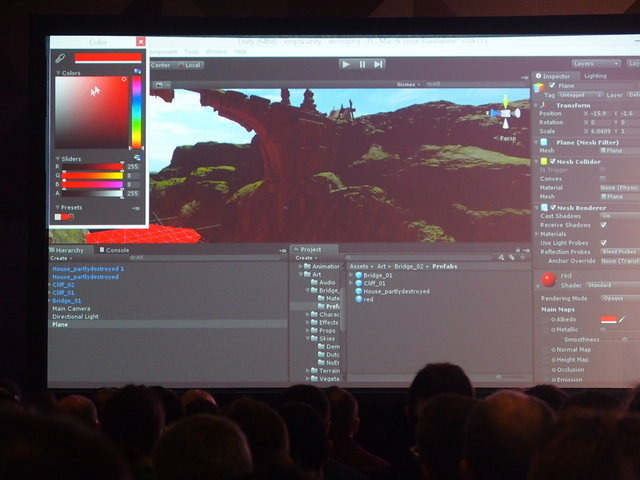The image size is (640, 480).
Task: Disable the Mesh Collider checkbox
Action: 553,161
